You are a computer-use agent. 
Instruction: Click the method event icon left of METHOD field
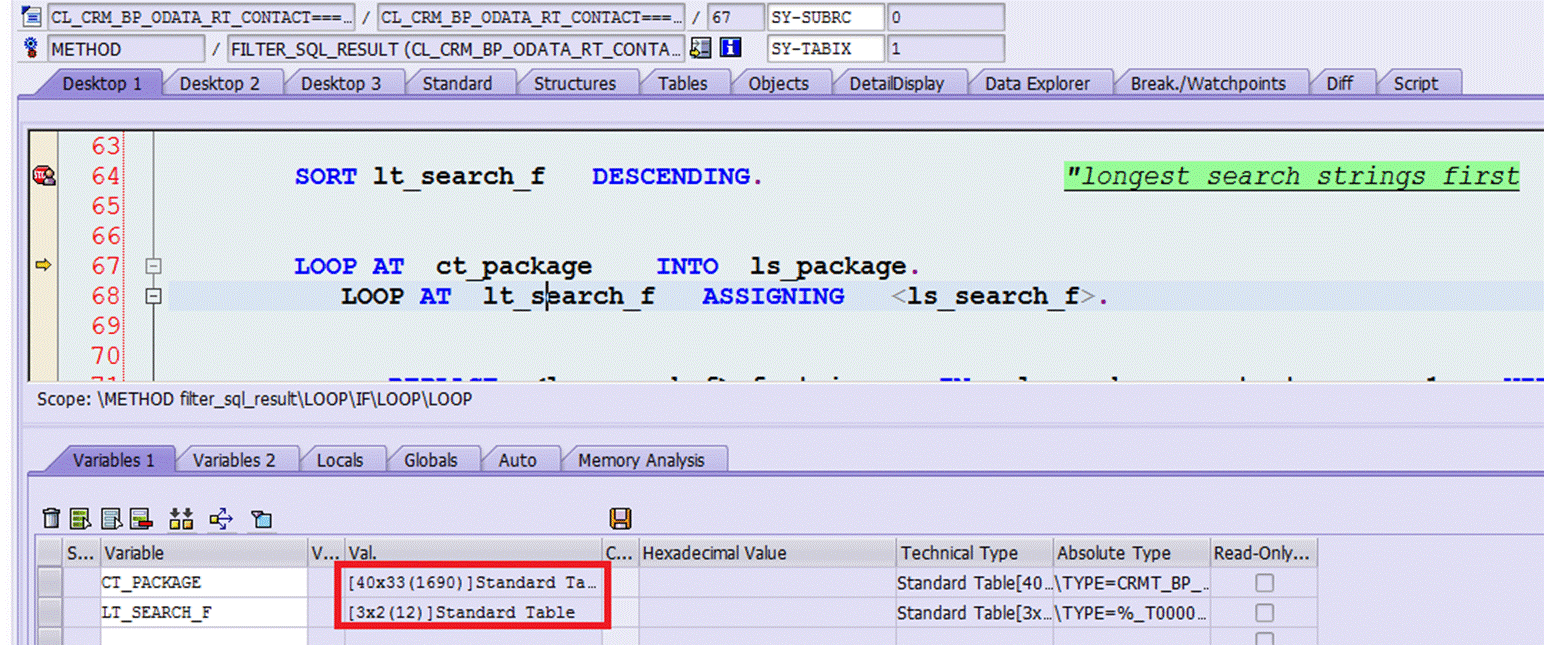31,48
